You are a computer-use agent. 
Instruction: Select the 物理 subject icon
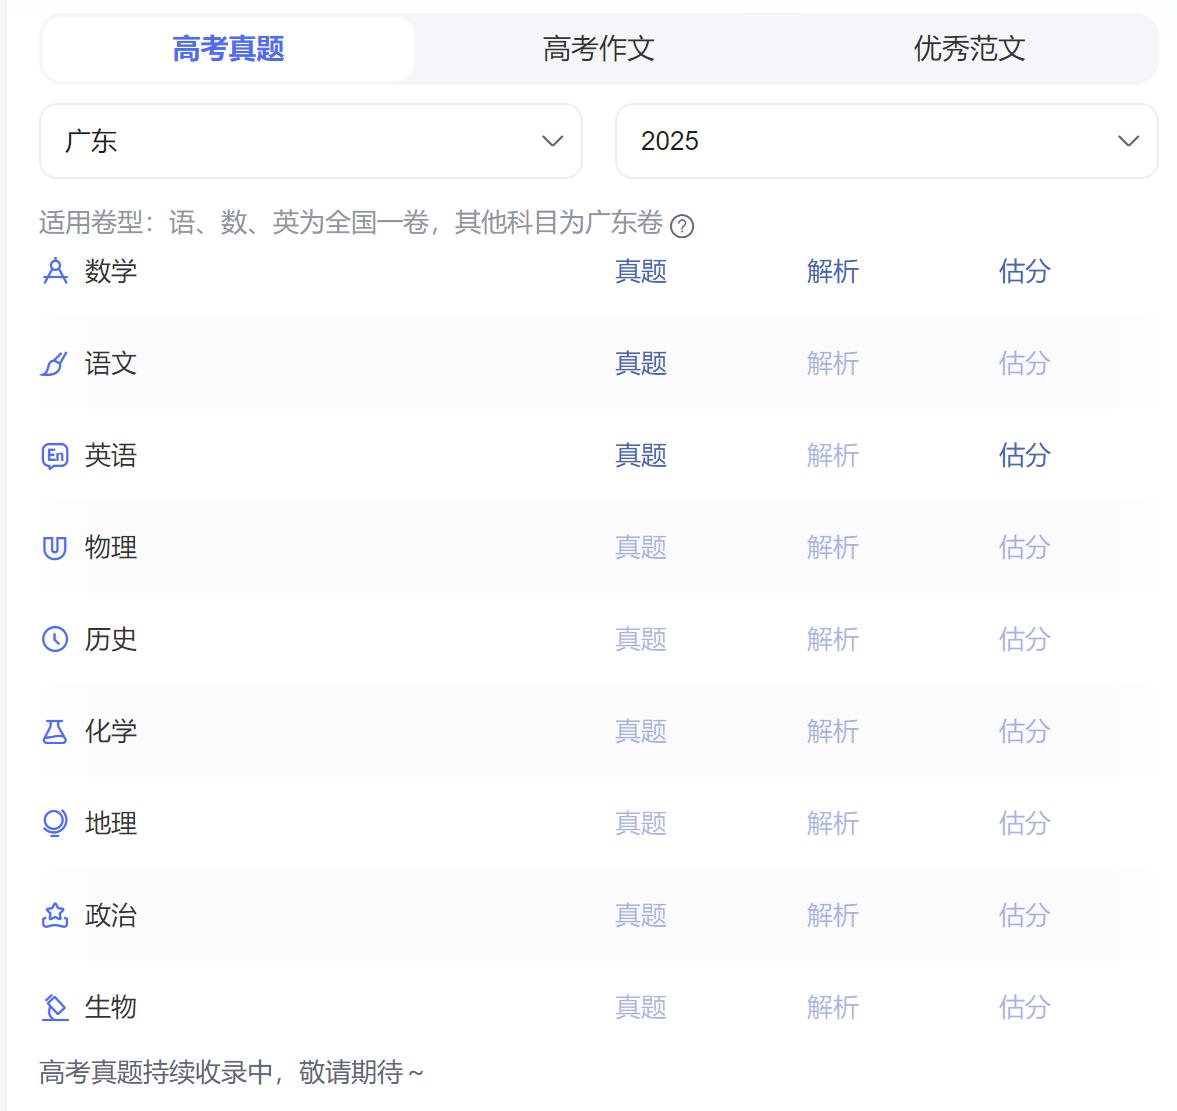(x=53, y=548)
